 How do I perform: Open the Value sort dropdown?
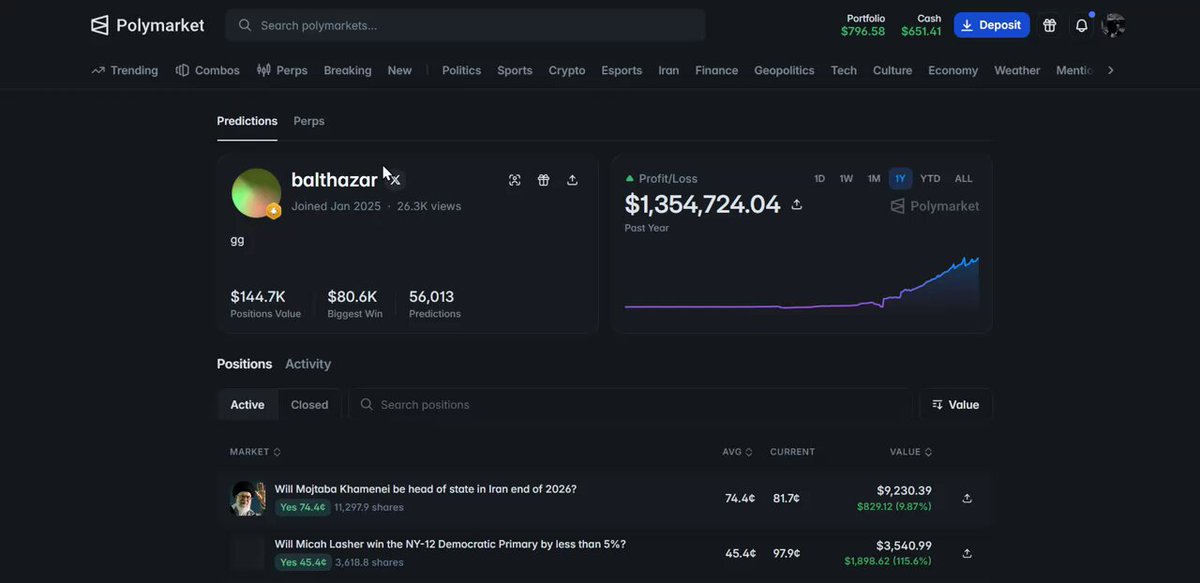click(x=956, y=404)
